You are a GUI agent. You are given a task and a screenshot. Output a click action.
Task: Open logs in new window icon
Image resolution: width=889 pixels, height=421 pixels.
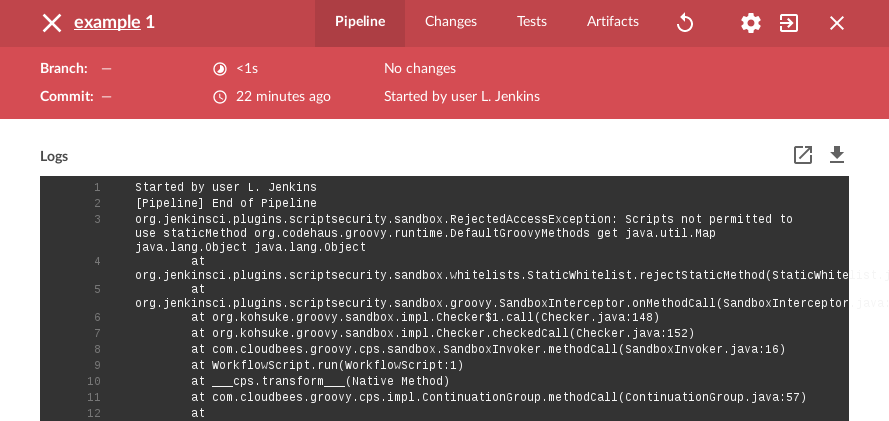pos(803,155)
